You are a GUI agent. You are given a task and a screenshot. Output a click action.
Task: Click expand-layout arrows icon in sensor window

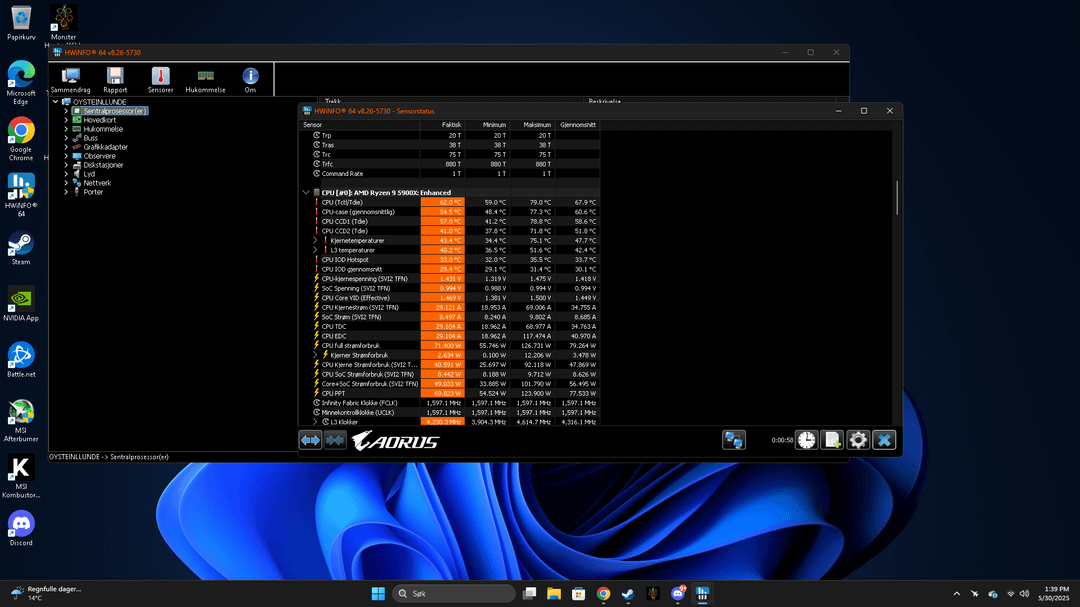click(311, 440)
